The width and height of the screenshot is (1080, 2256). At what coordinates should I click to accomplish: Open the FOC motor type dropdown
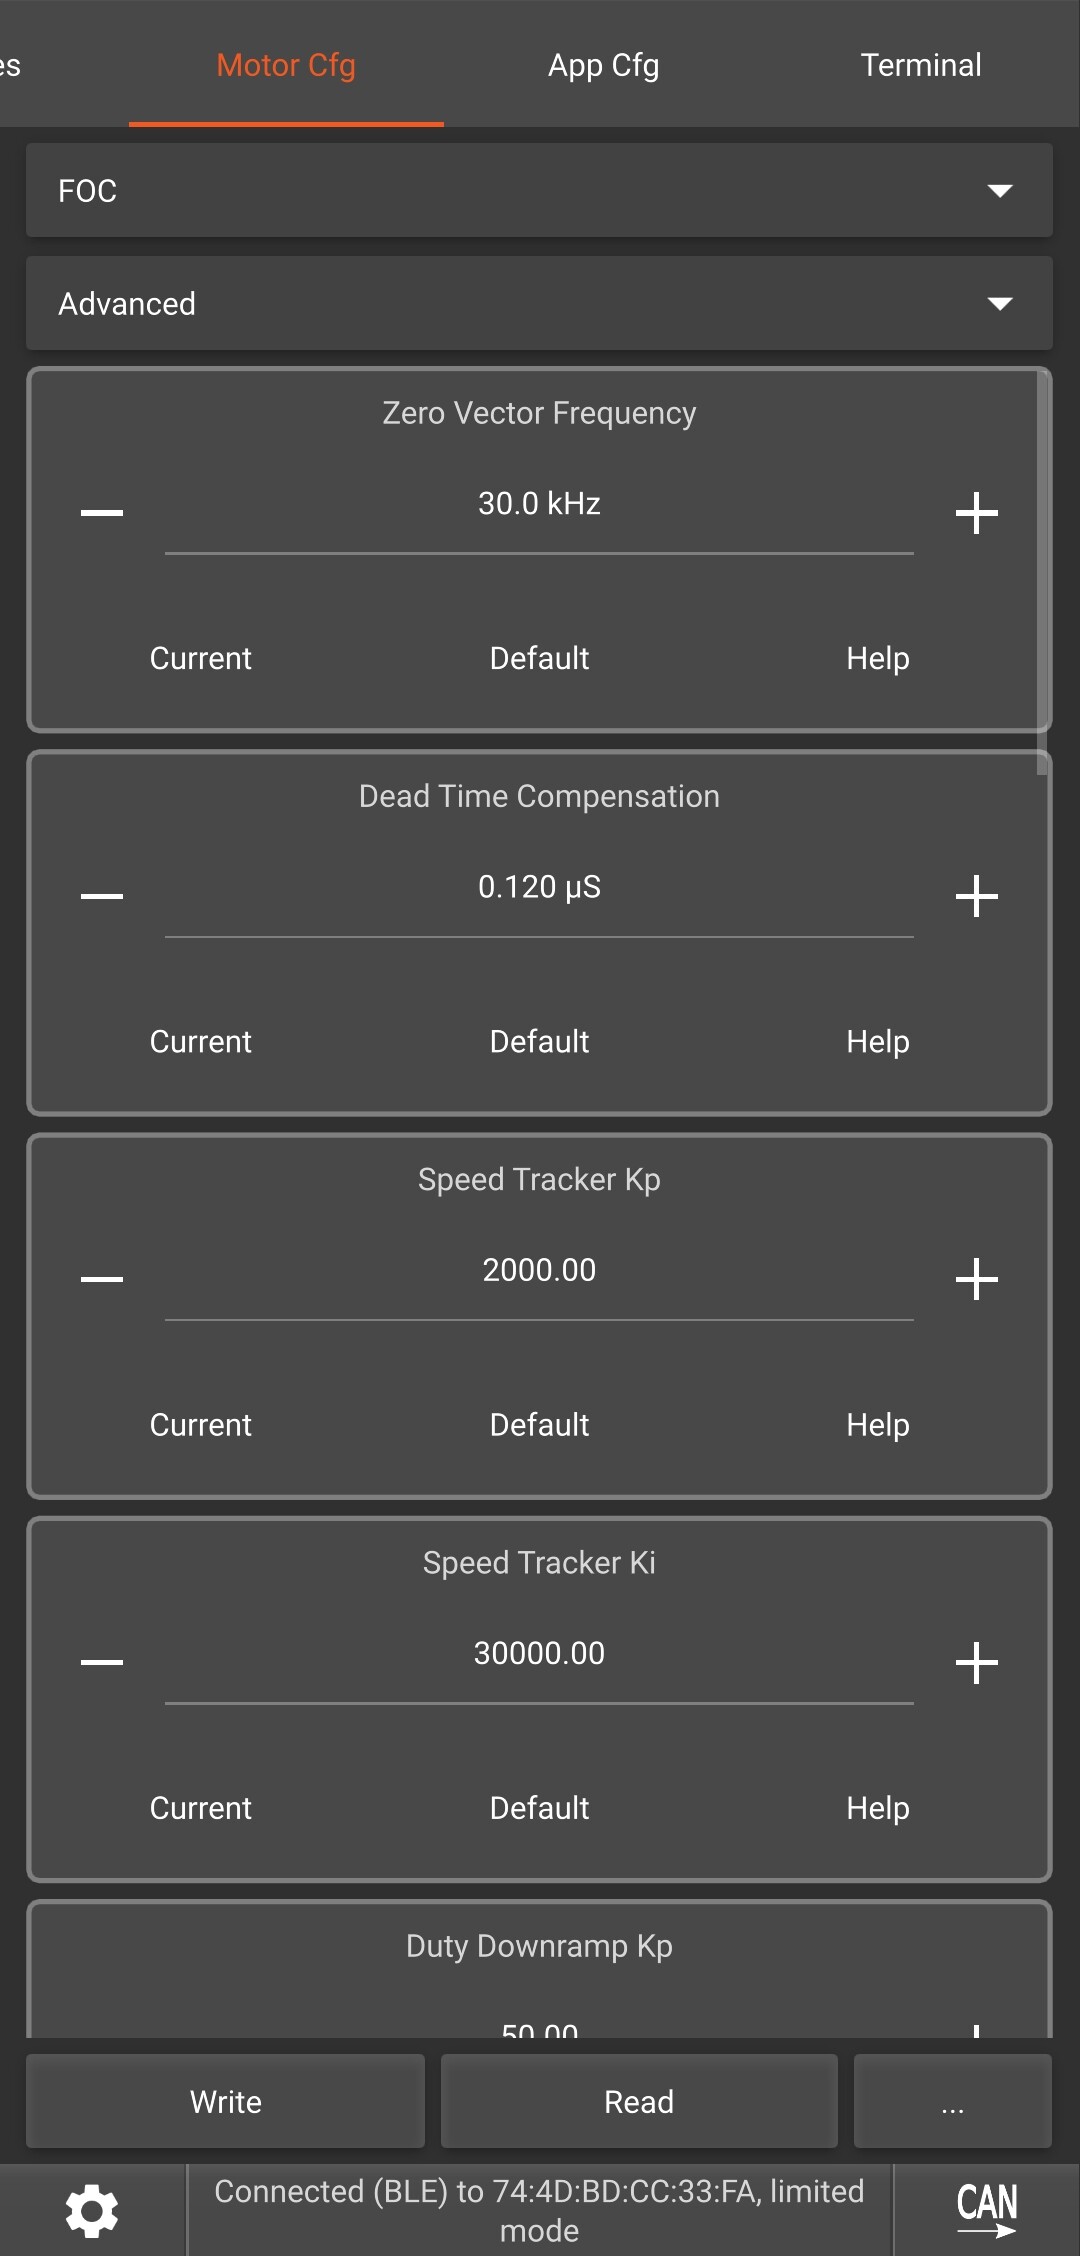coord(539,190)
